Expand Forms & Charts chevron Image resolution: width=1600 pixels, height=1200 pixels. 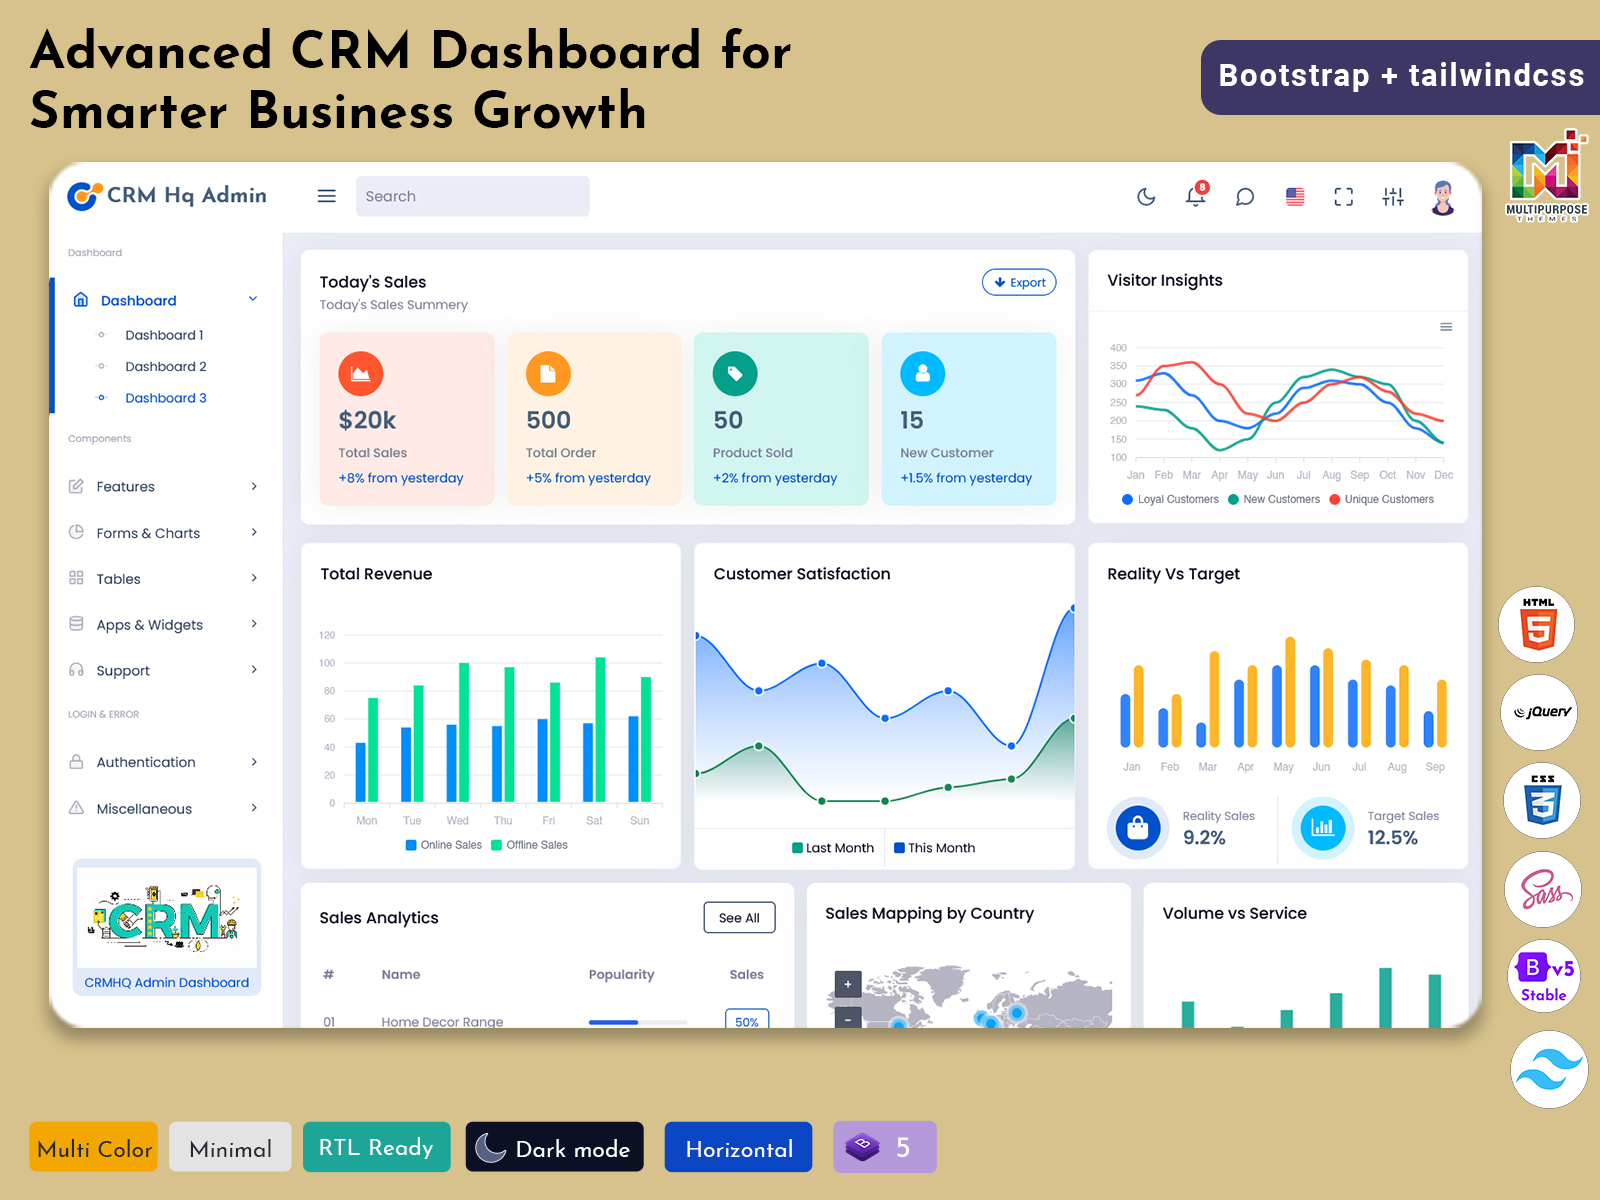pos(254,532)
